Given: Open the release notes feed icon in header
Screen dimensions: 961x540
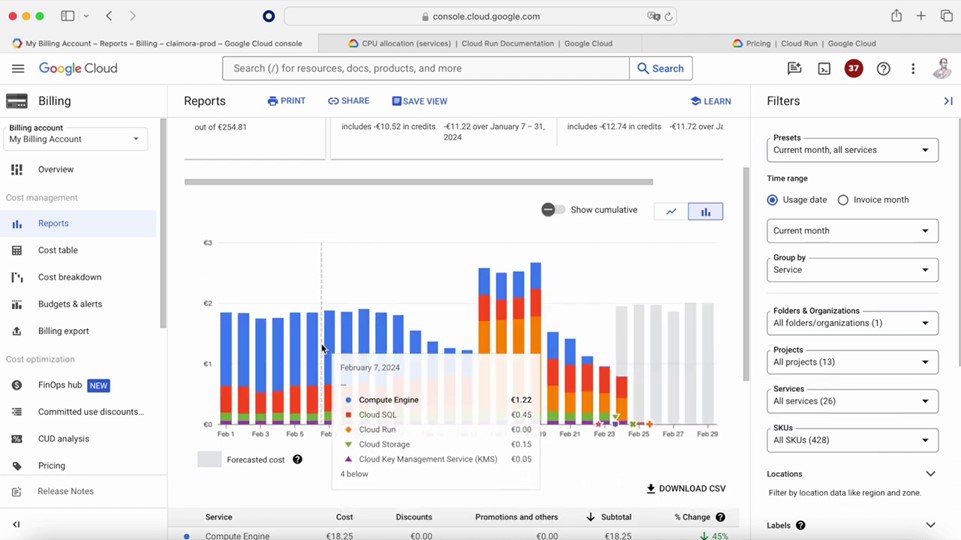Looking at the screenshot, I should [794, 69].
